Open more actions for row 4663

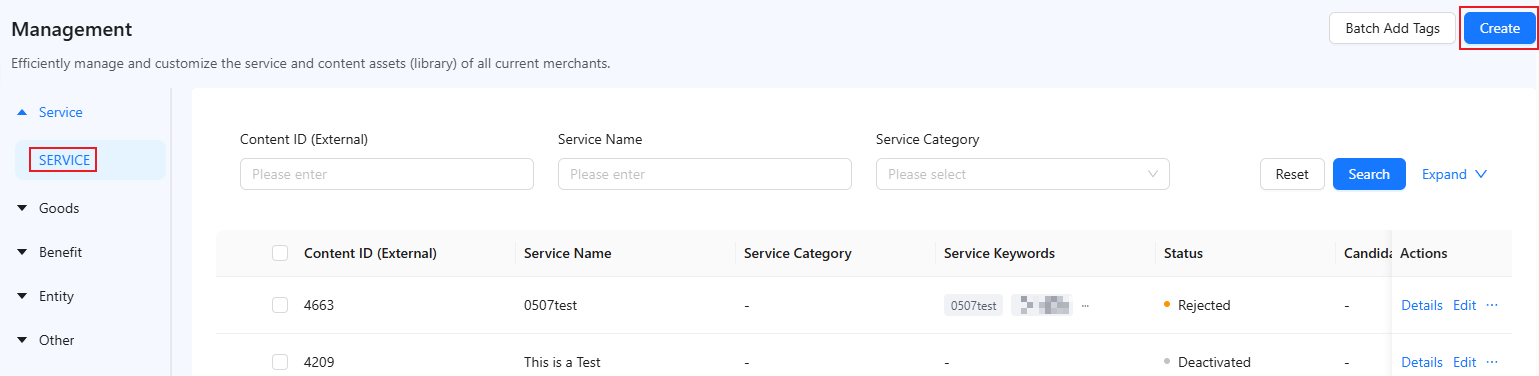tap(1493, 305)
